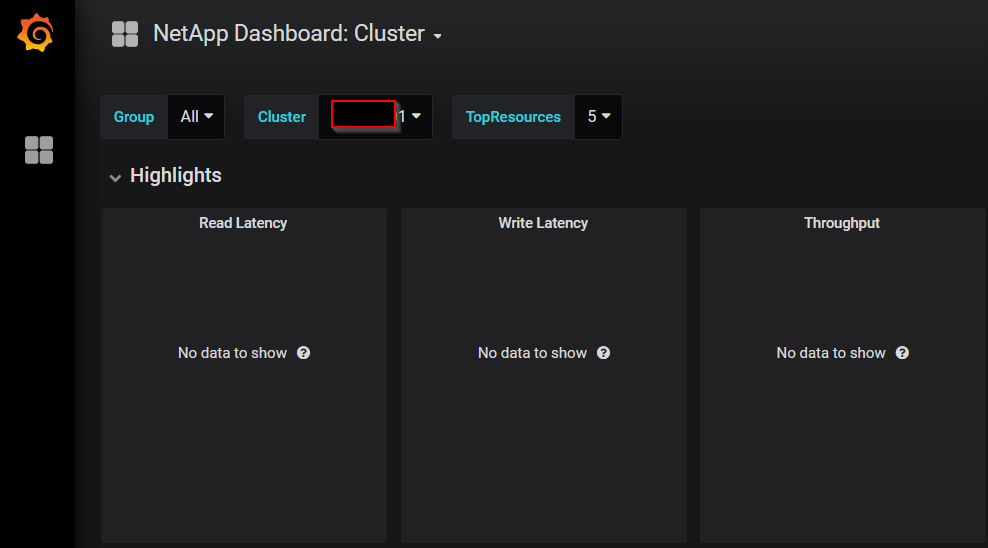Viewport: 988px width, 548px height.
Task: Click the help icon in Write Latency panel
Action: [x=604, y=353]
